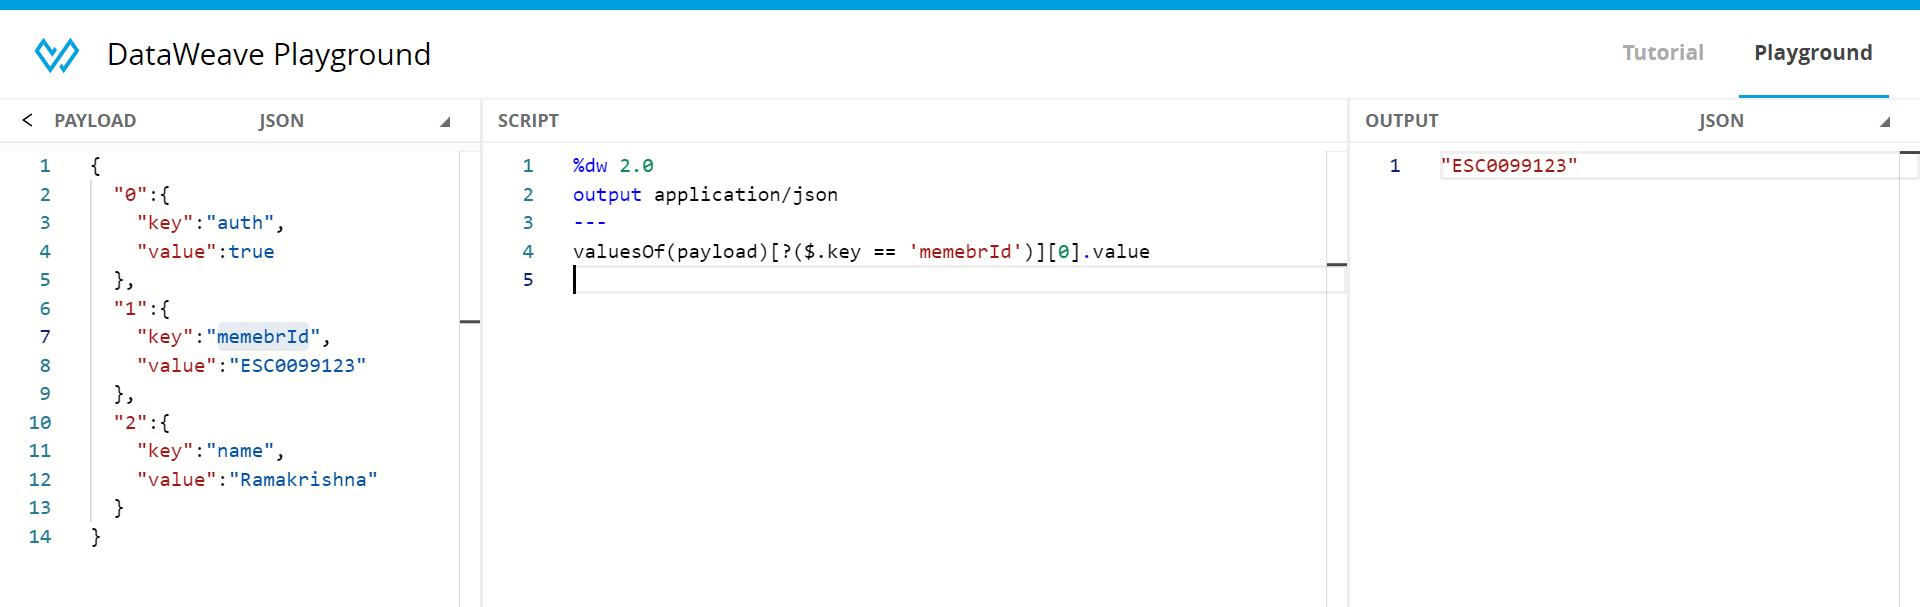Switch to the Playground tab

(x=1813, y=53)
